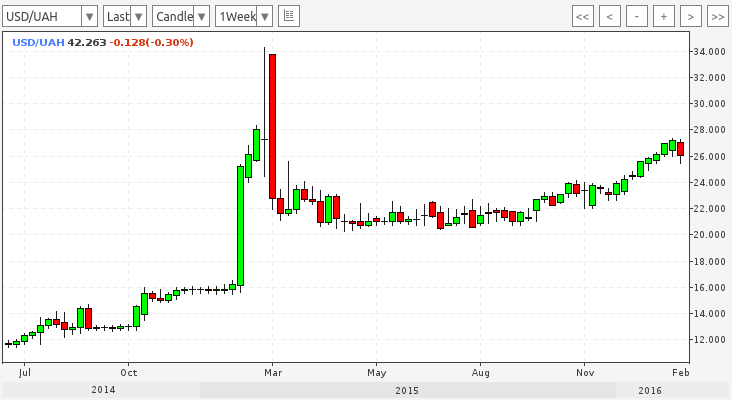The width and height of the screenshot is (732, 400).
Task: Select the 2016 year band on timeline
Action: click(649, 390)
